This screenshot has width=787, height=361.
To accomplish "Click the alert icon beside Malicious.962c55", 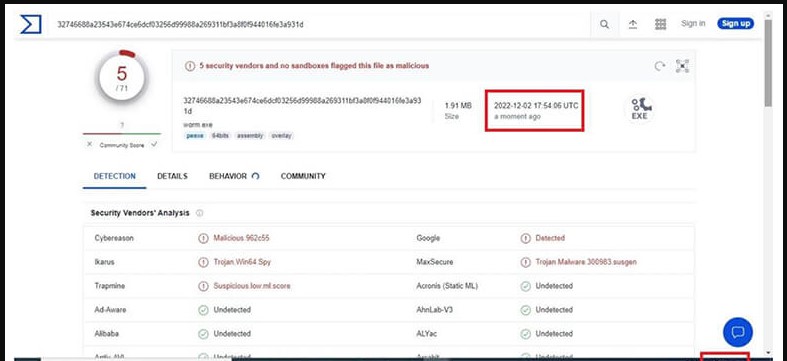I will tap(203, 238).
